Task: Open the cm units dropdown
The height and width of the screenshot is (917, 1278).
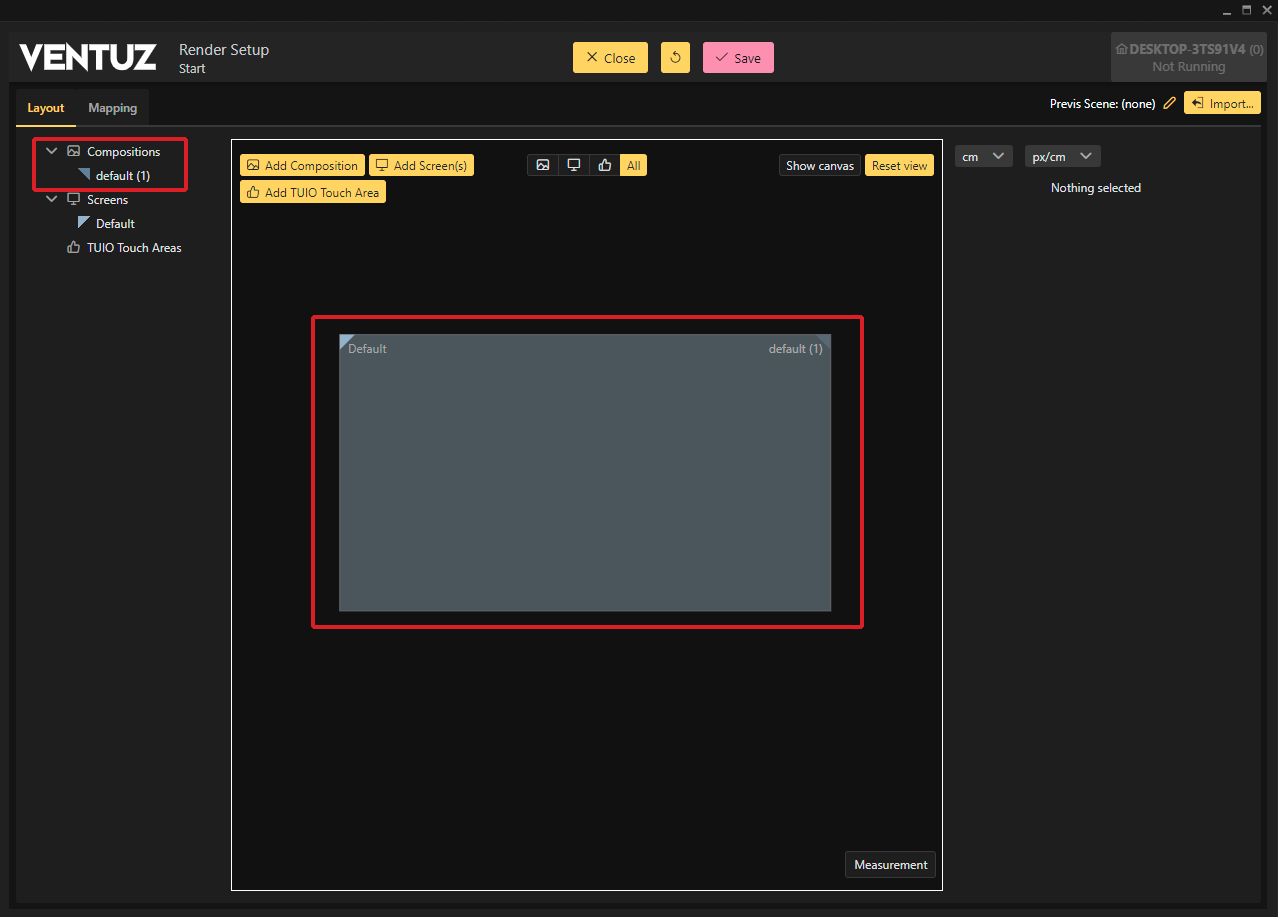Action: tap(983, 157)
